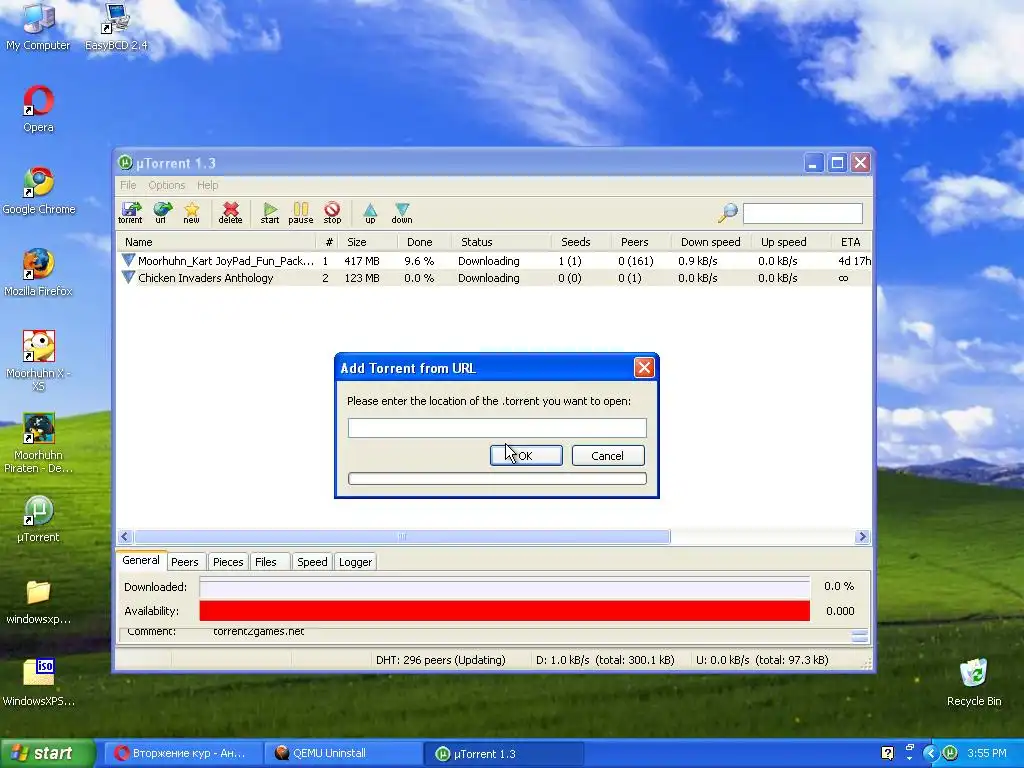Open My Computer desktop icon

(38, 27)
